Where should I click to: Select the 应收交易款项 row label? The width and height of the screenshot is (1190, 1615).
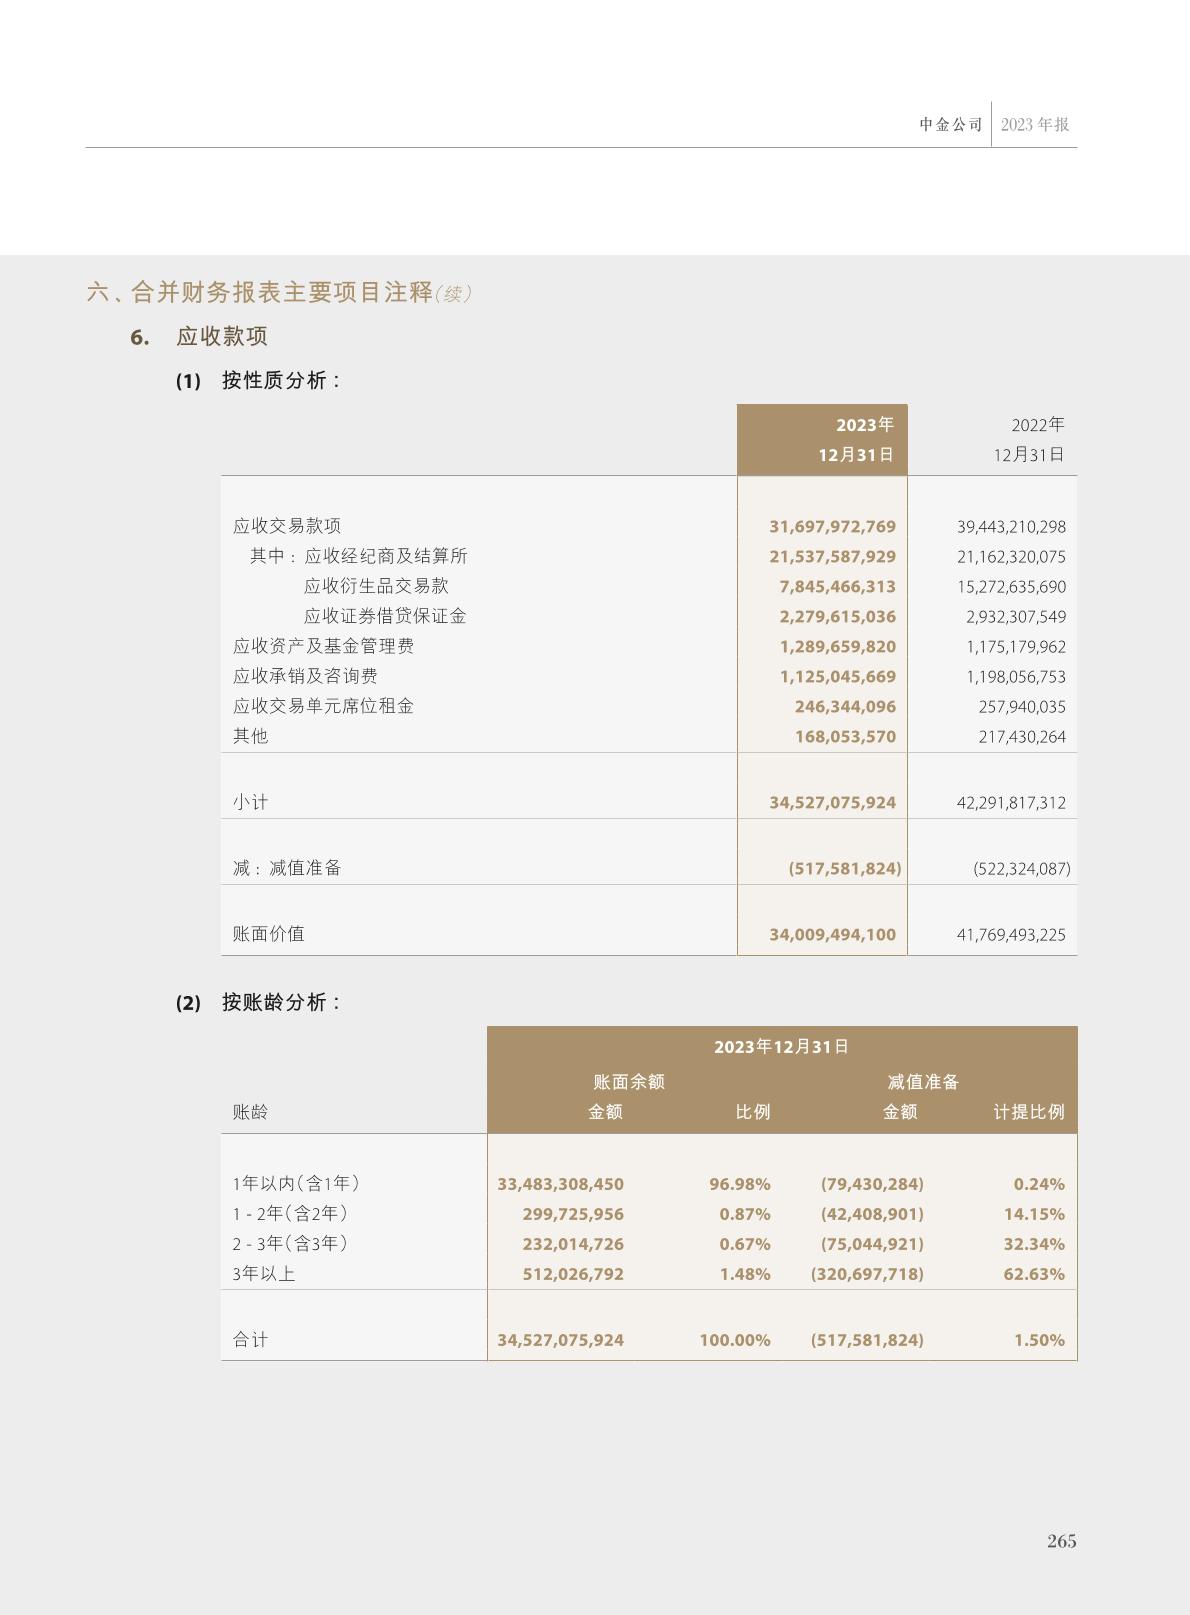[x=287, y=526]
